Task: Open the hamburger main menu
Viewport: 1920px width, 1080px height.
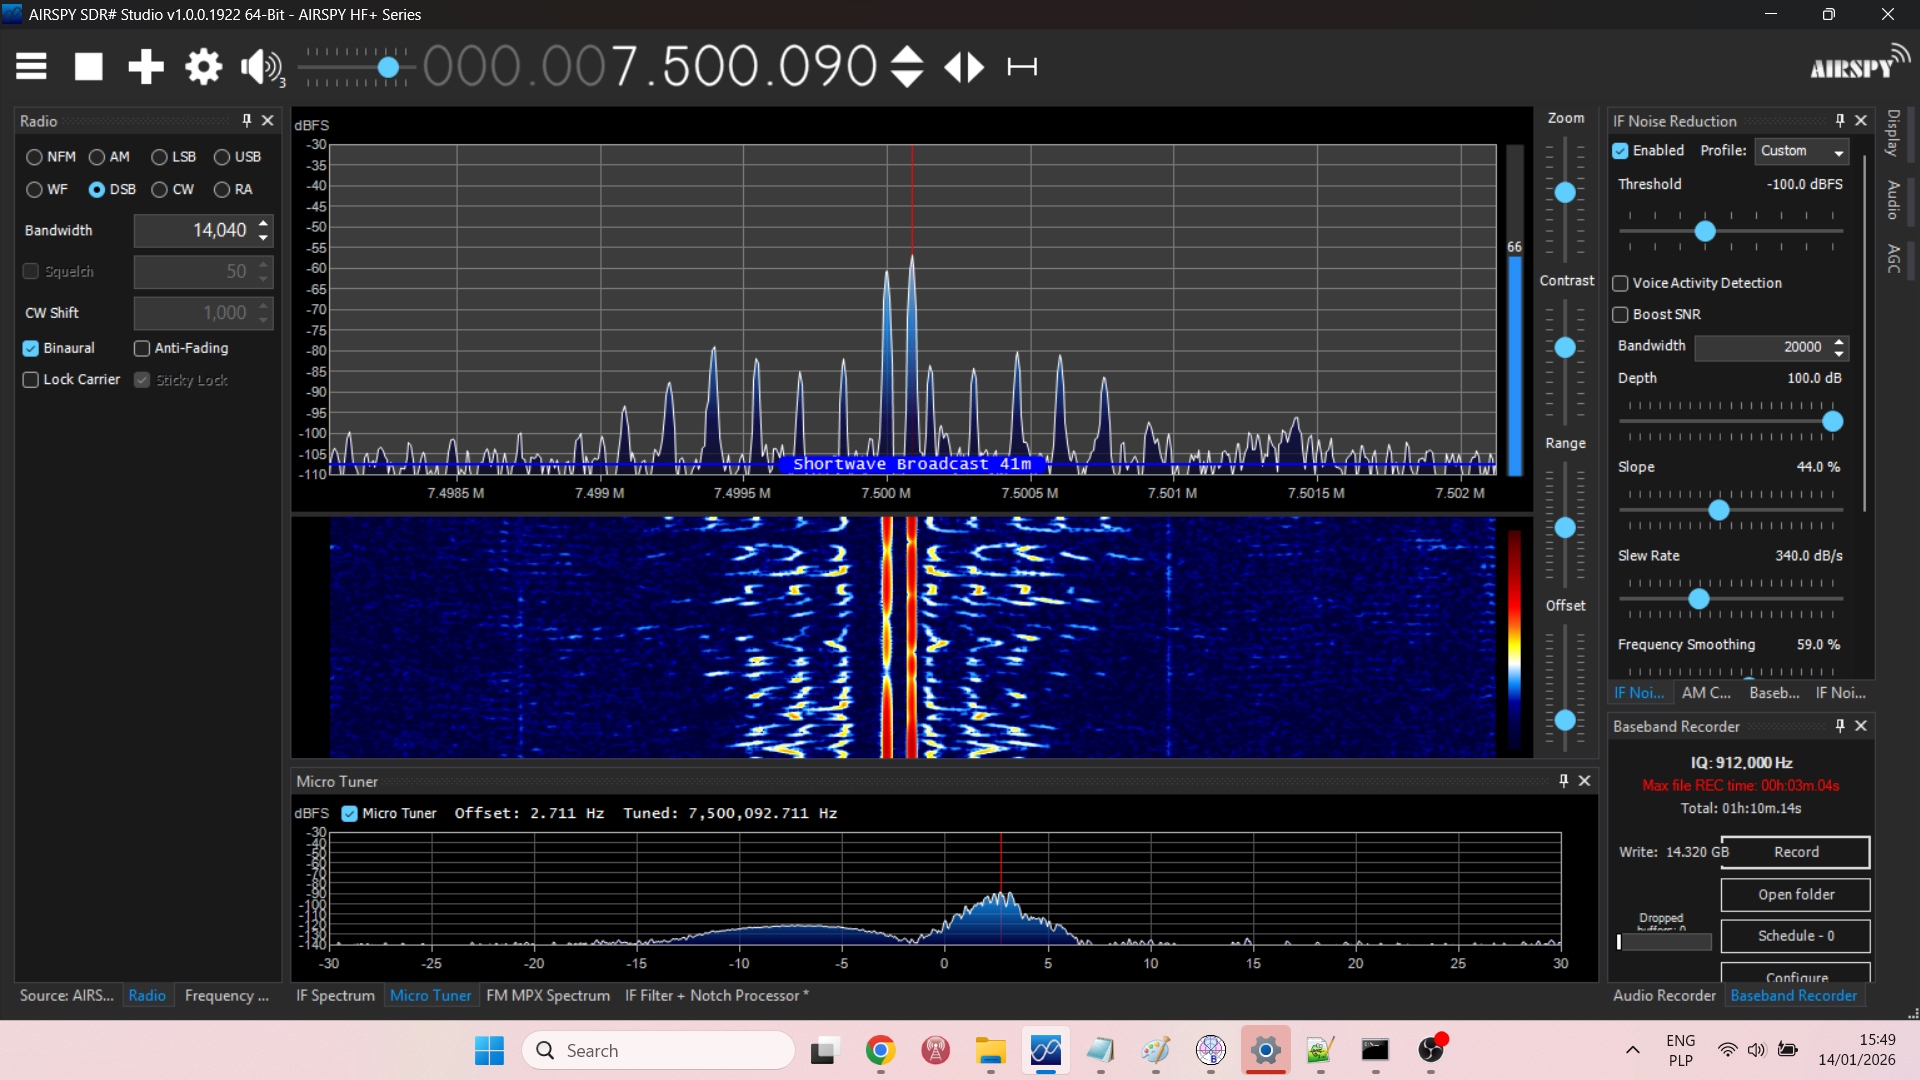Action: point(31,67)
